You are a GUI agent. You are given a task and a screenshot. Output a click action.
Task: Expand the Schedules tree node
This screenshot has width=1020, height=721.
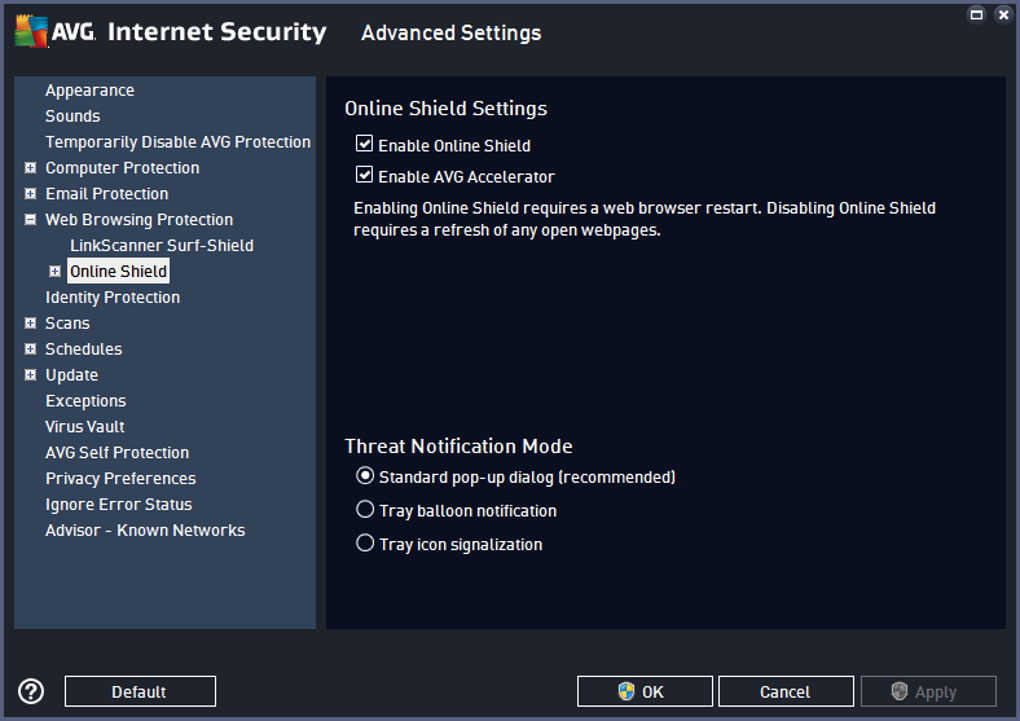click(x=30, y=349)
